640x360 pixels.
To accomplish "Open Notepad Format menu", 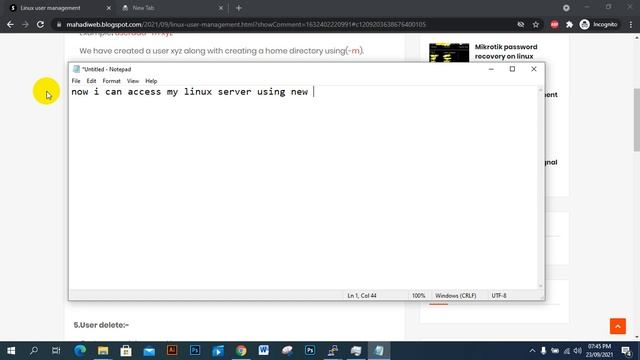I will [111, 81].
